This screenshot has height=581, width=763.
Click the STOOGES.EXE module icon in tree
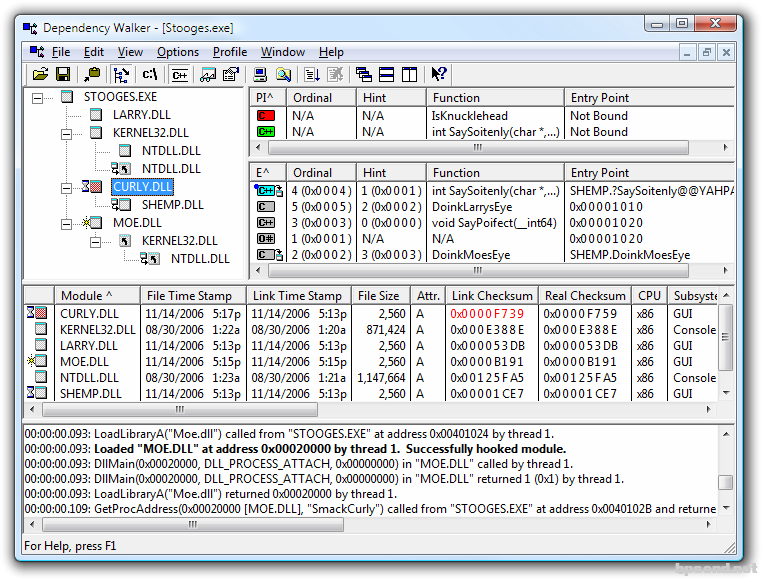click(x=67, y=97)
